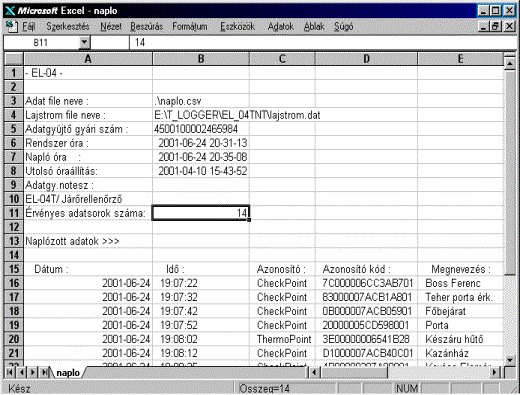This screenshot has height=395, width=520.
Task: Select cell 'EL-04T/ Járőrellenőrző'
Action: [88, 199]
